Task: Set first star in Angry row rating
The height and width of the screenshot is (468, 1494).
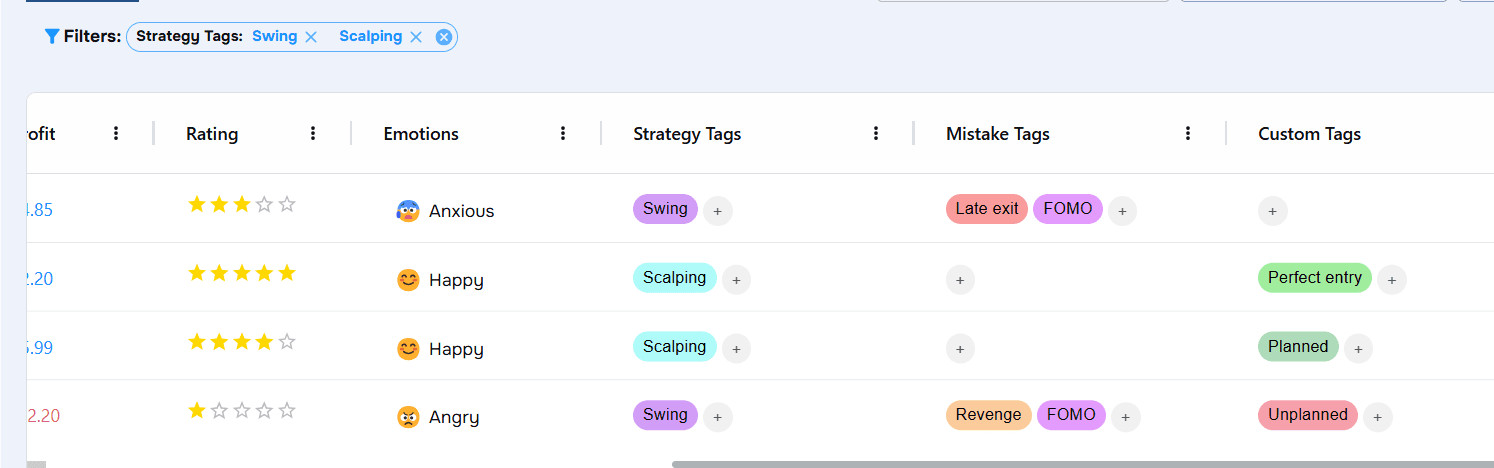Action: click(197, 410)
